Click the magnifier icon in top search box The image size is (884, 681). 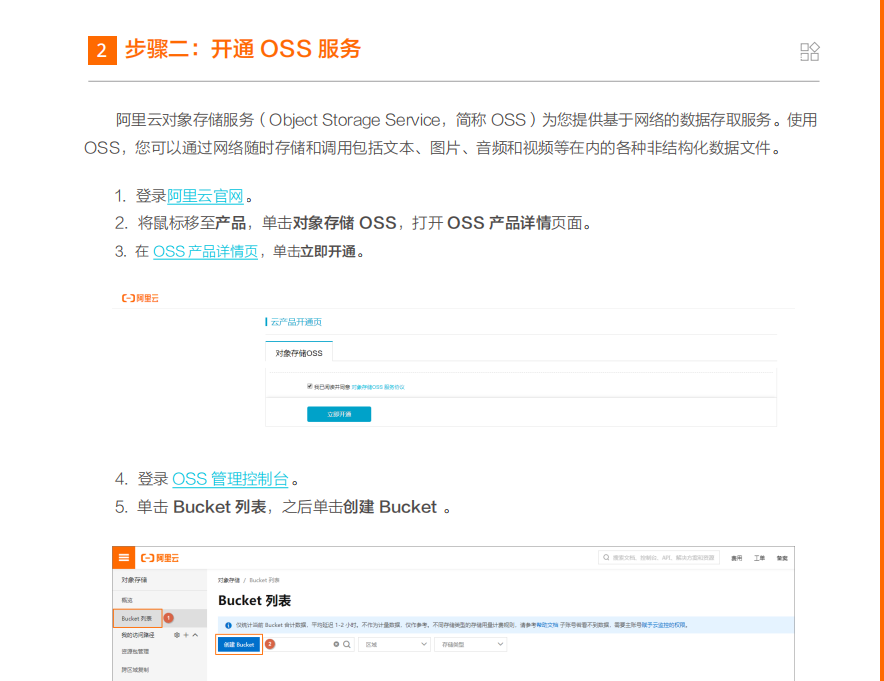tap(606, 558)
